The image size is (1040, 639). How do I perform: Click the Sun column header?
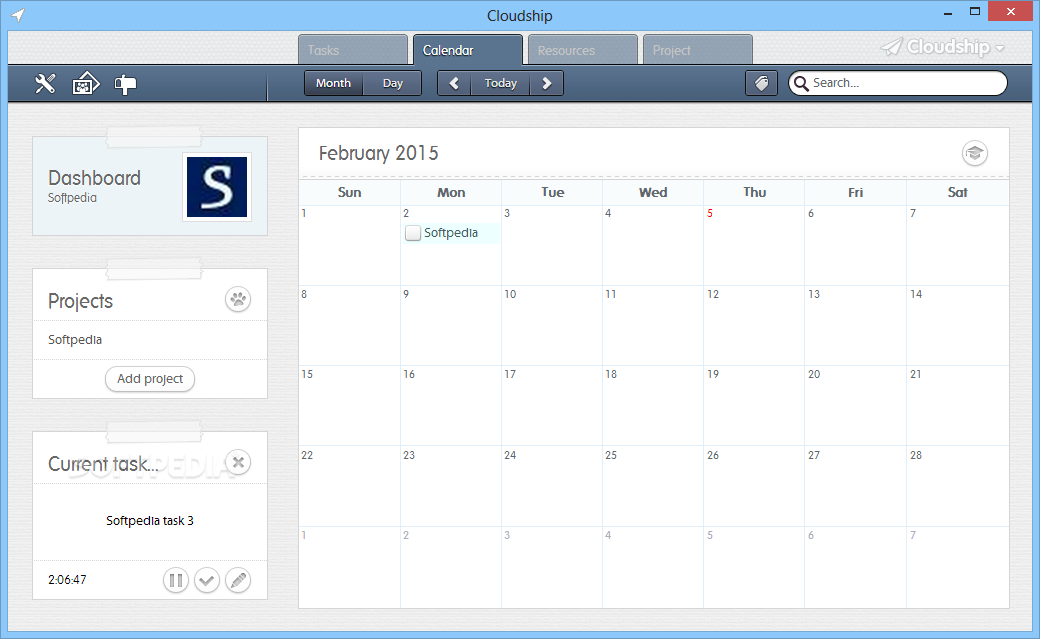pyautogui.click(x=350, y=192)
